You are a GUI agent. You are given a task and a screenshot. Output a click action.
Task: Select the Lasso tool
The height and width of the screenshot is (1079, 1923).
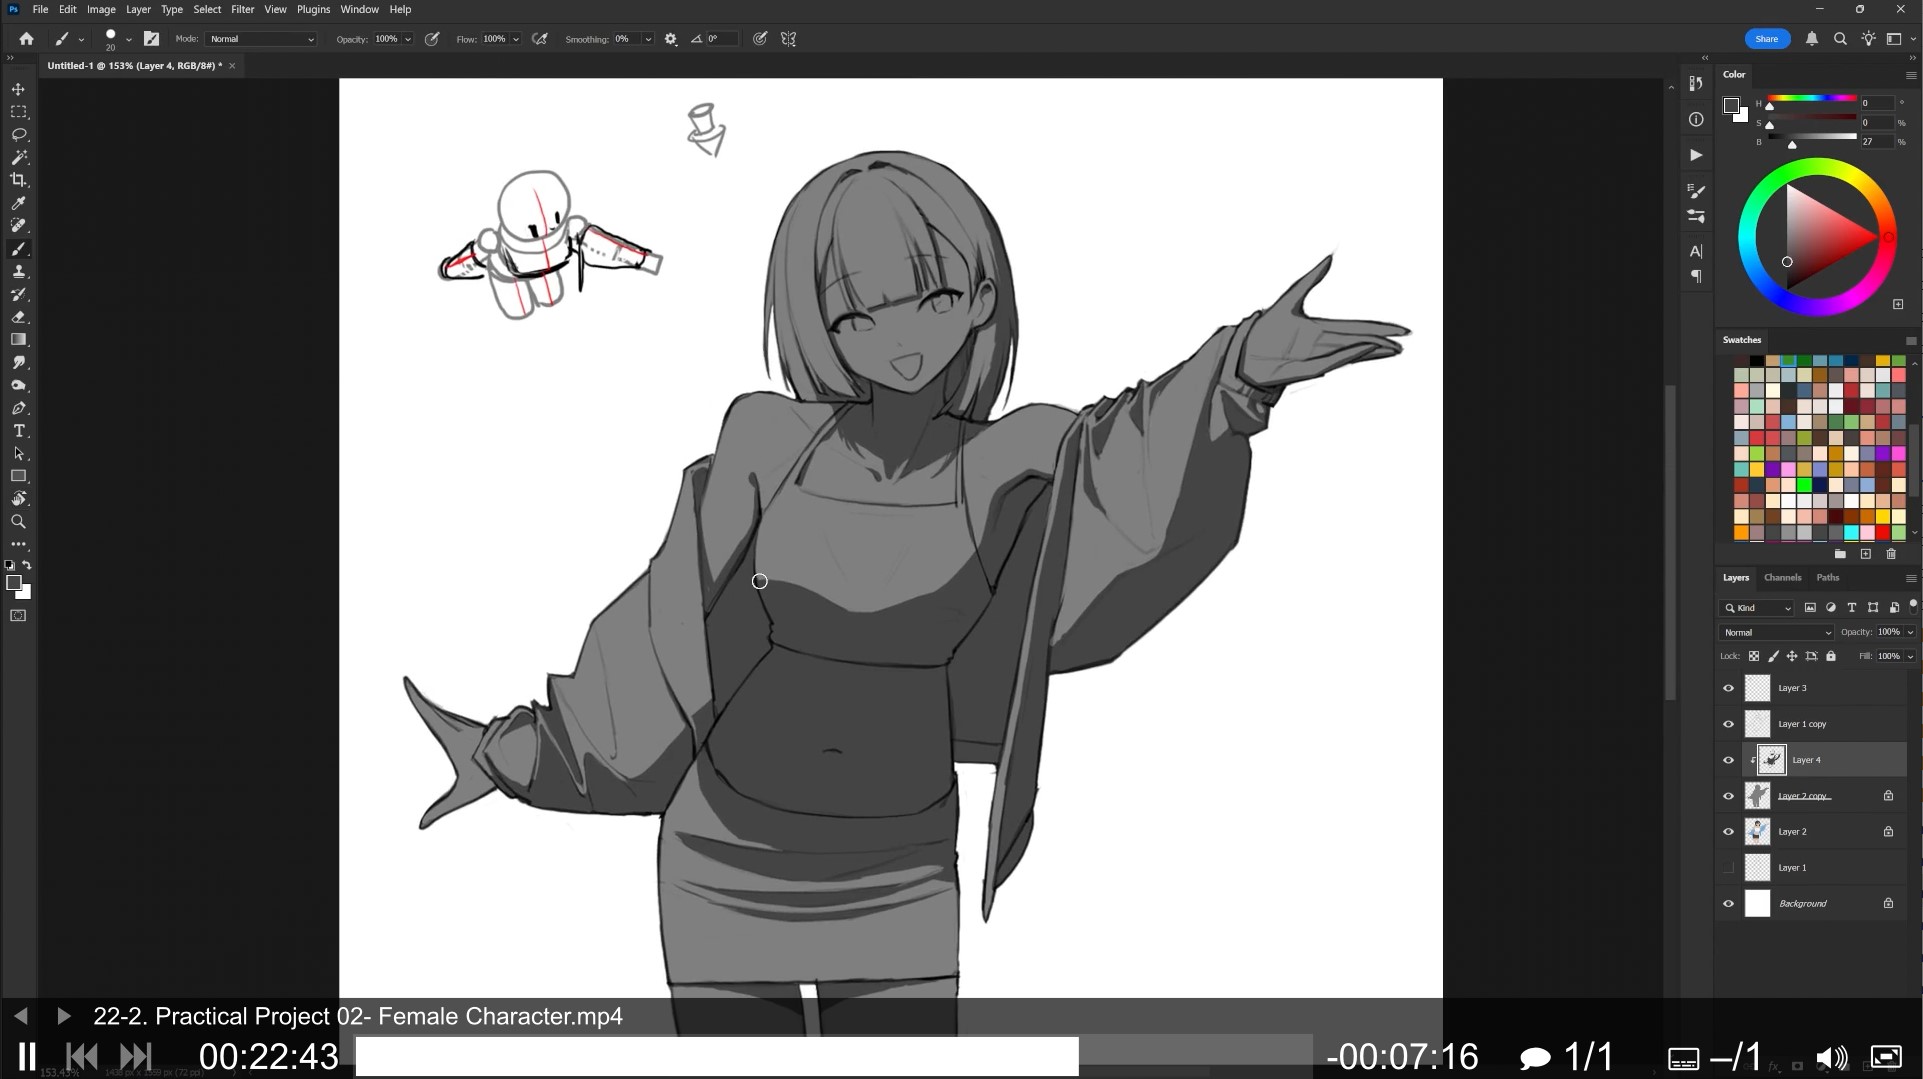[18, 135]
